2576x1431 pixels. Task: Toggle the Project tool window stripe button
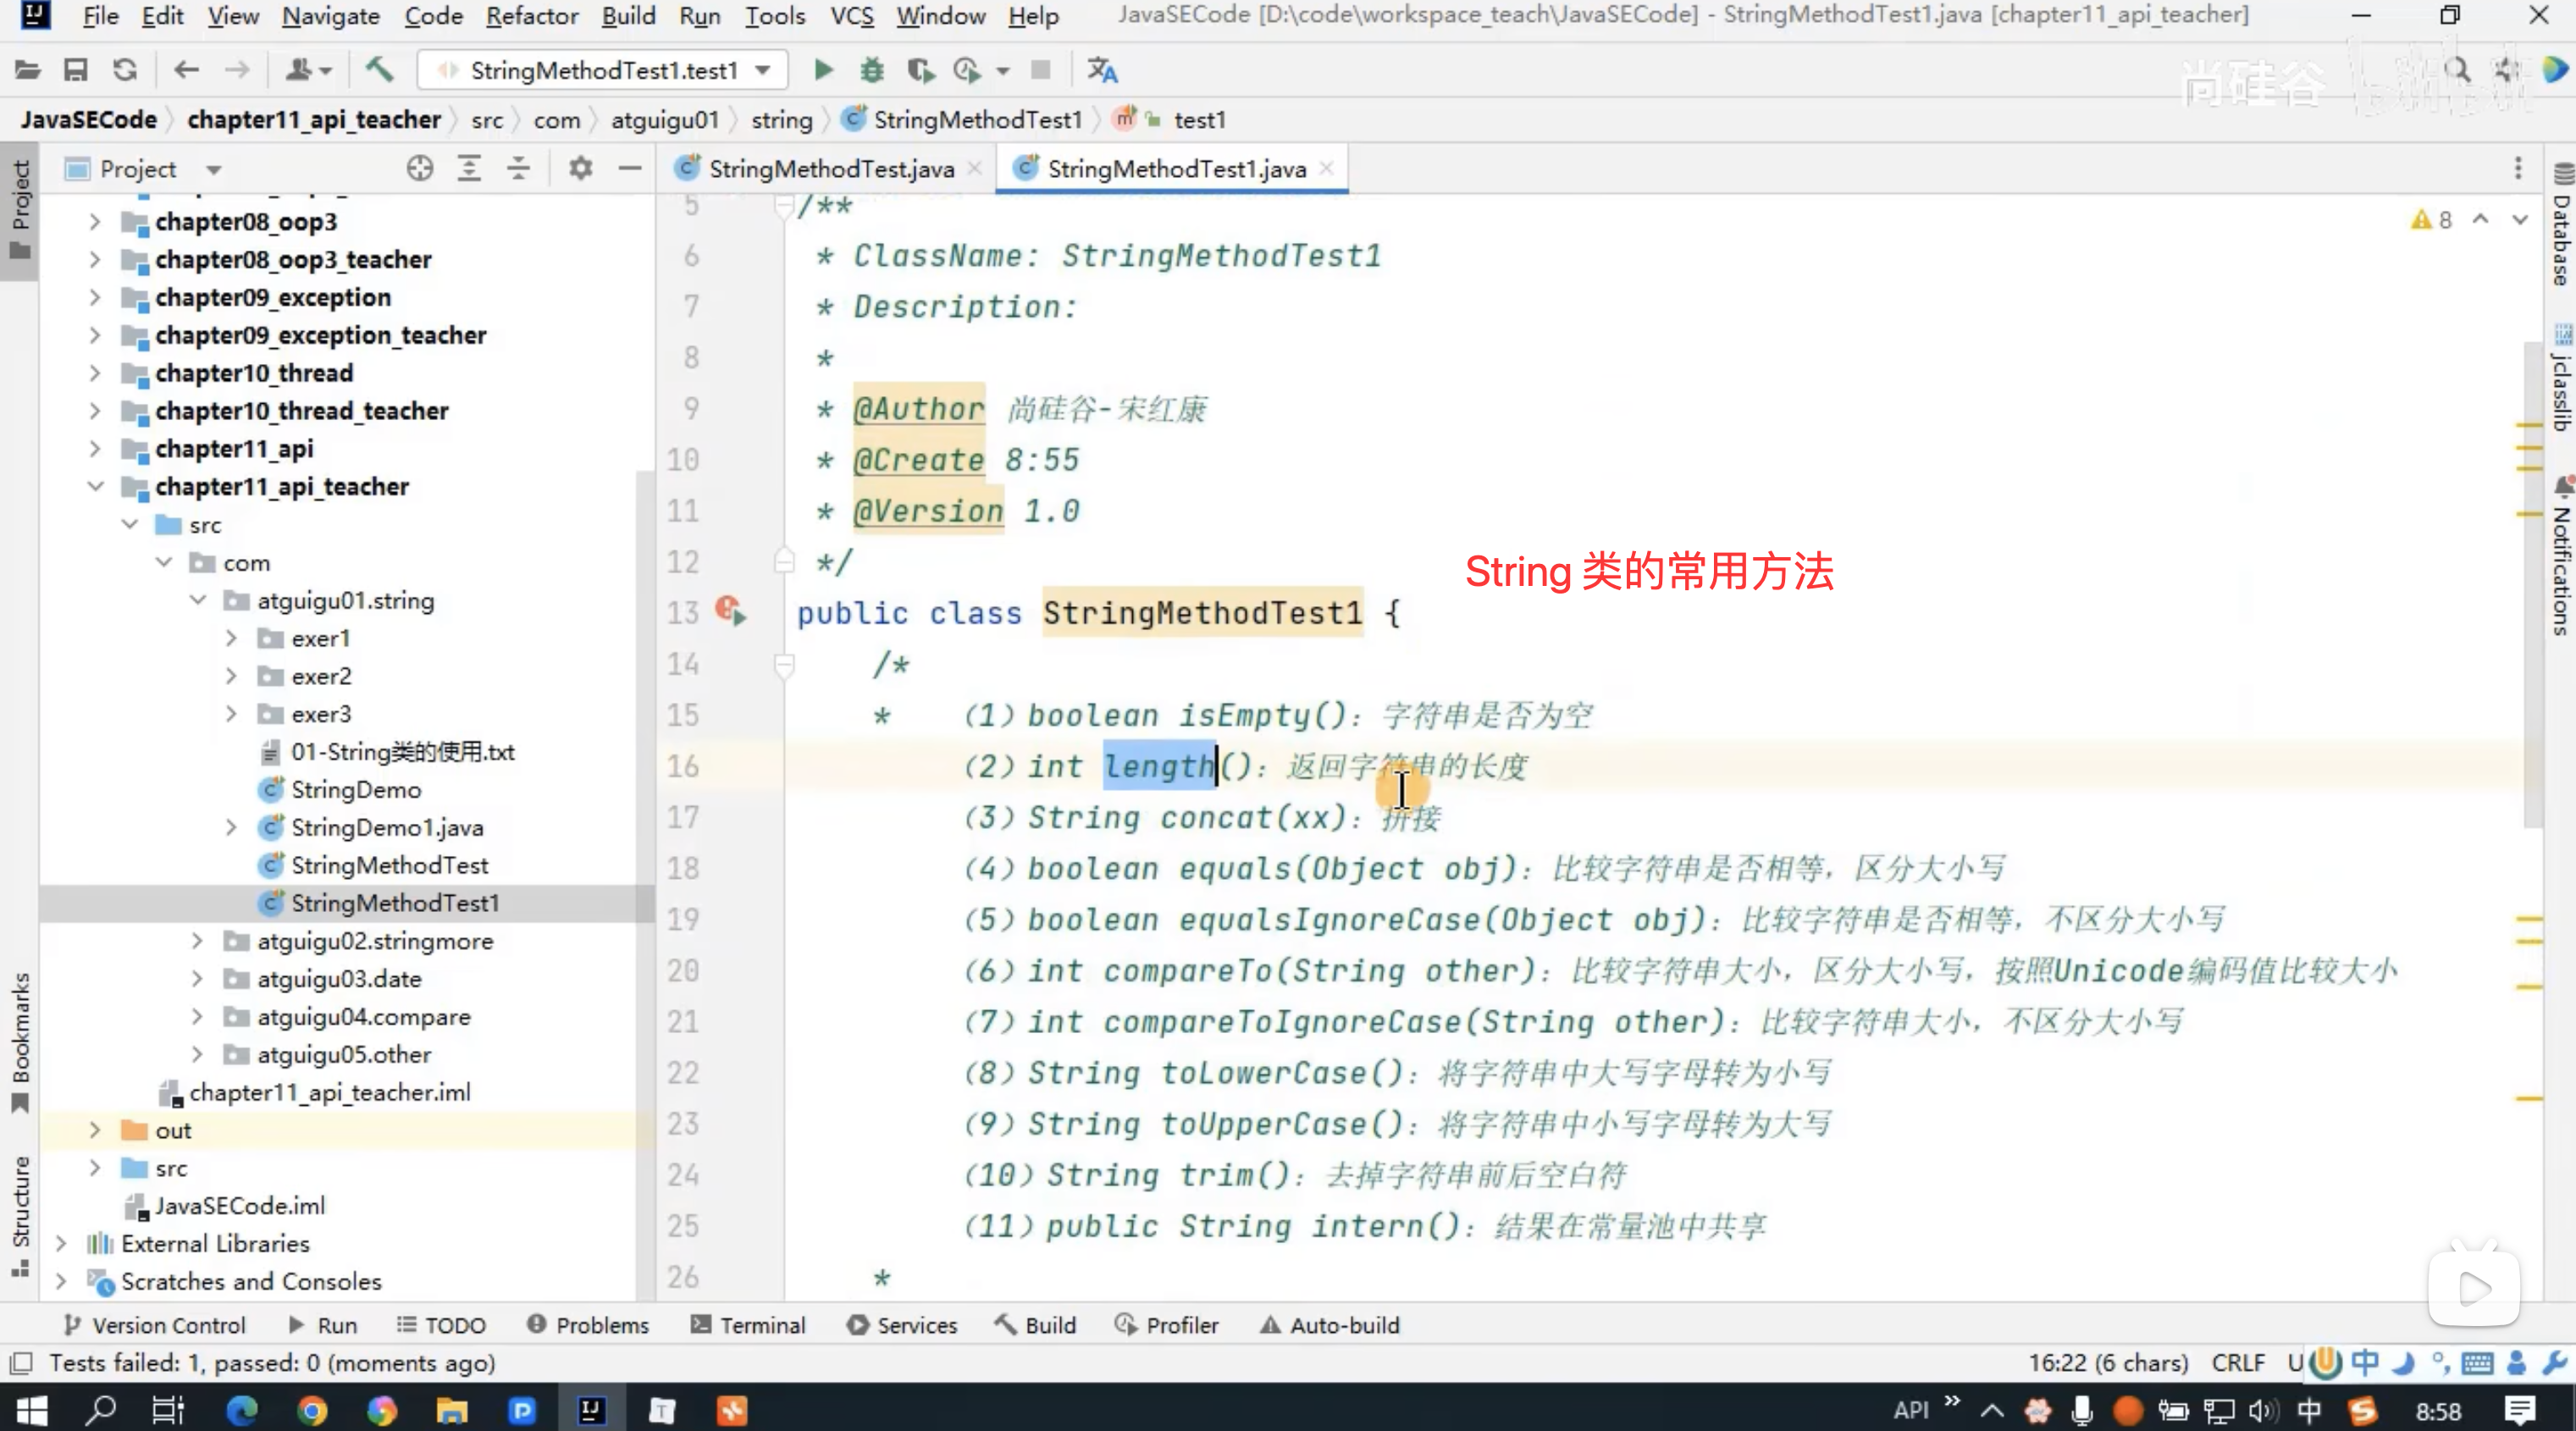click(x=20, y=210)
